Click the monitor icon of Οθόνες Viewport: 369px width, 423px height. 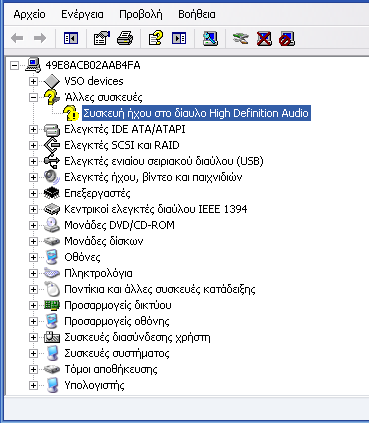[x=52, y=257]
